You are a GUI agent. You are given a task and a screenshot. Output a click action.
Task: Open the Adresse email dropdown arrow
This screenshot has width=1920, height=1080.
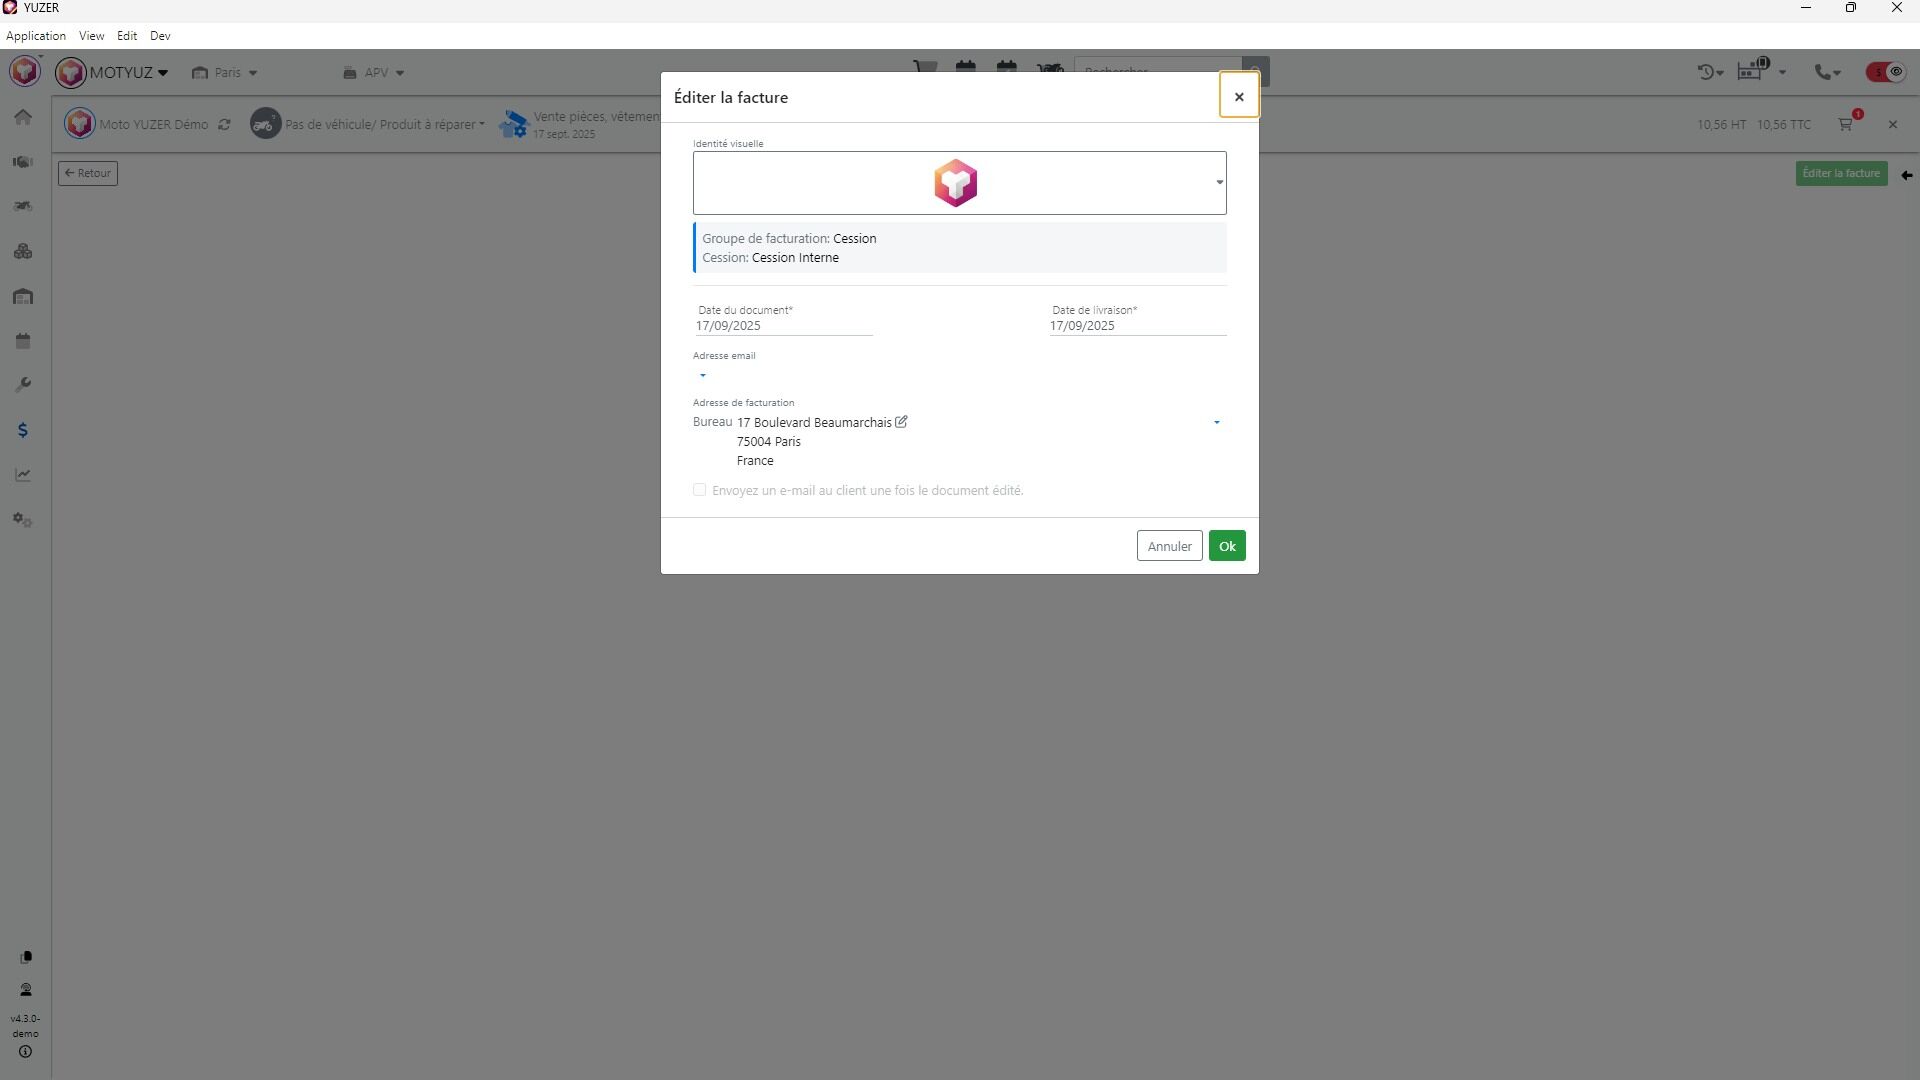(x=703, y=376)
